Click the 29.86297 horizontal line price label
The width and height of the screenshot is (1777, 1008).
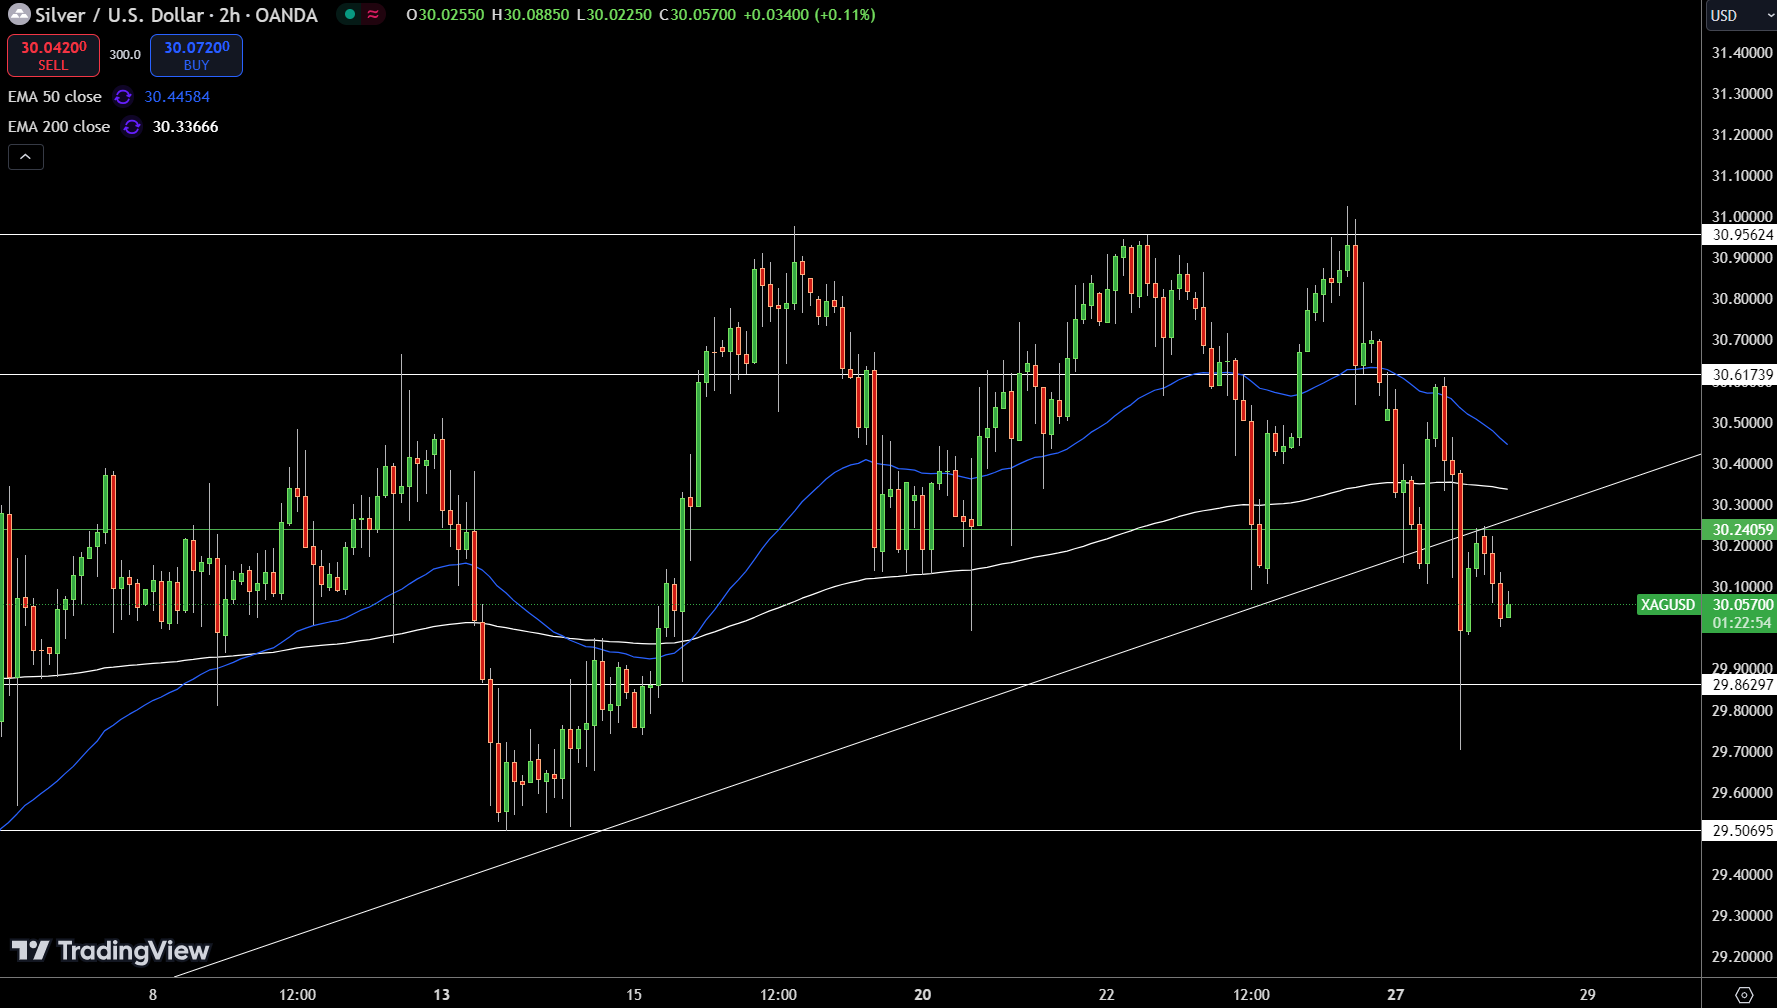click(1740, 685)
